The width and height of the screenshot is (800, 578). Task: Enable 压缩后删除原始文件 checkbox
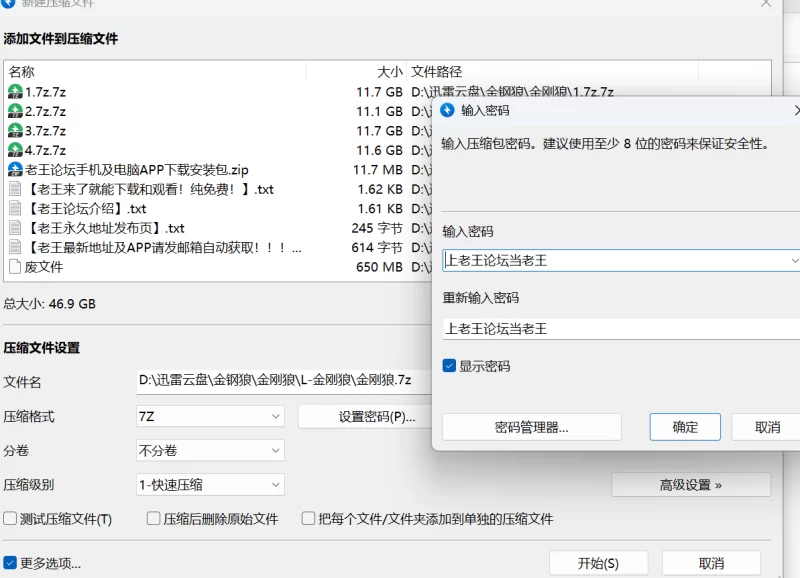click(153, 519)
